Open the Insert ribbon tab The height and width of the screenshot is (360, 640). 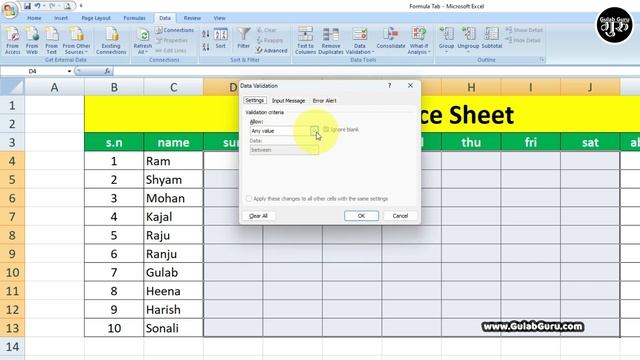tap(61, 18)
